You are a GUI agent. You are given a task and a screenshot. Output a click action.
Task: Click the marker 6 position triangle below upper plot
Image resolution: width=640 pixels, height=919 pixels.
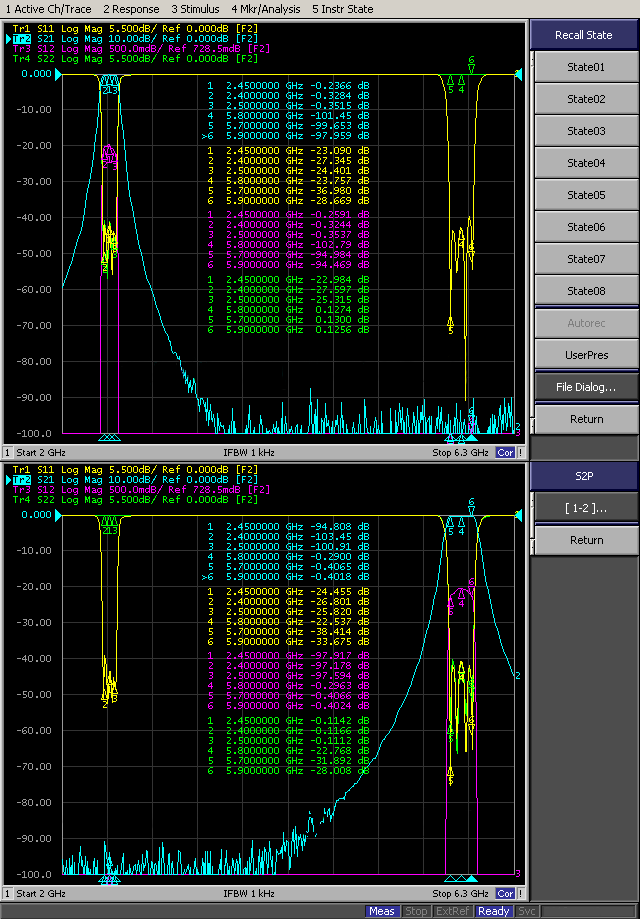pos(472,438)
